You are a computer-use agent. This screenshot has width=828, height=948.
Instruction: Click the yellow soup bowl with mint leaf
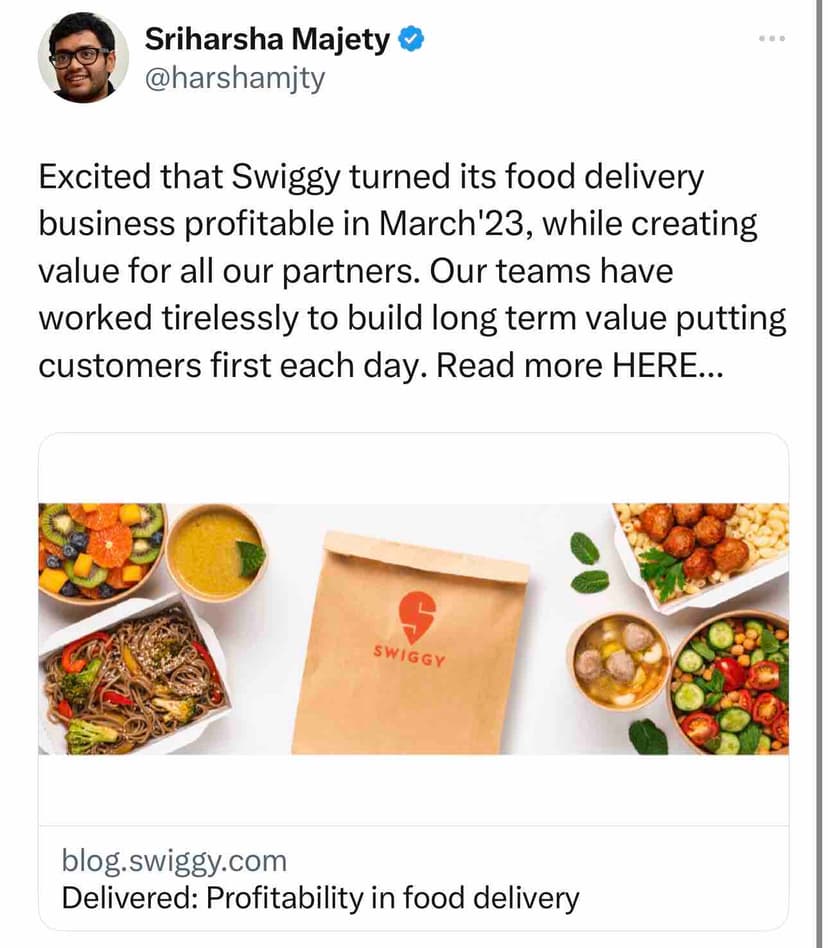pos(215,551)
